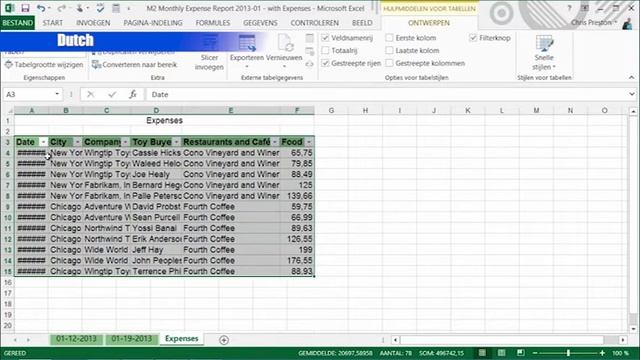Open the City column filter dropdown
640x360 pixels.
tap(78, 142)
